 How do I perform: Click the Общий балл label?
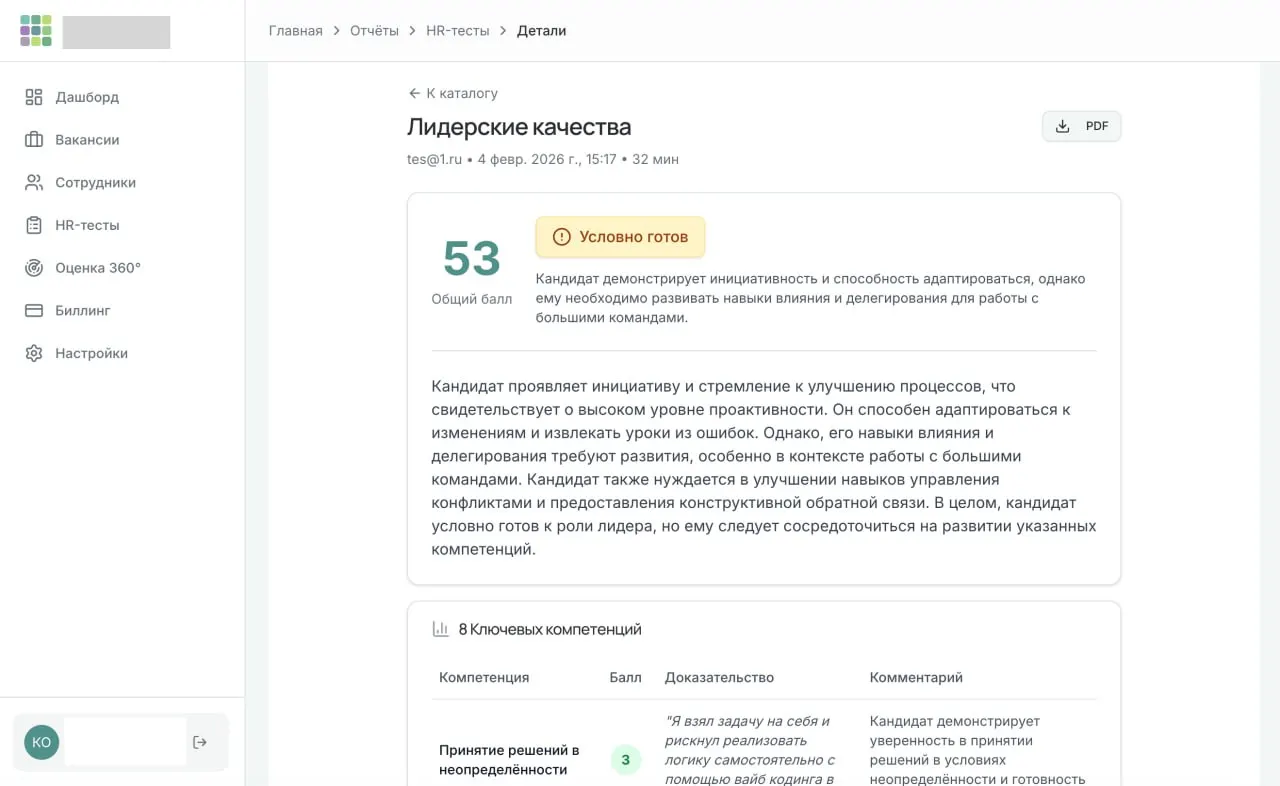(x=472, y=299)
